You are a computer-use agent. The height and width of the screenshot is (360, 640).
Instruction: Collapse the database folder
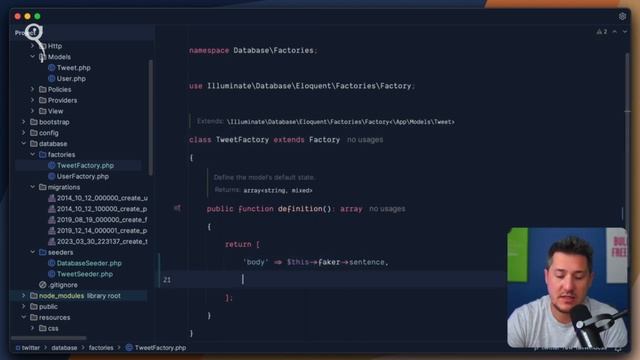[23, 144]
